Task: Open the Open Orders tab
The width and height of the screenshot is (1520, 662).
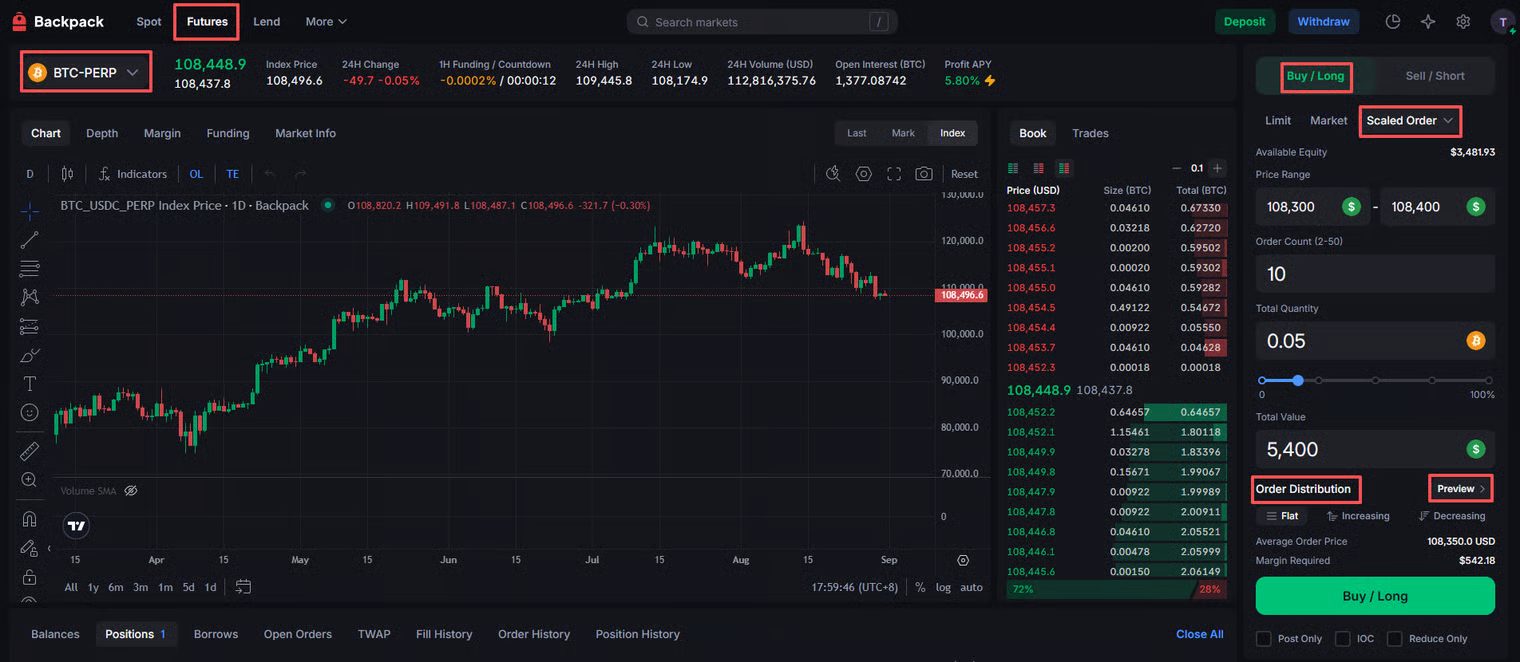Action: click(297, 634)
